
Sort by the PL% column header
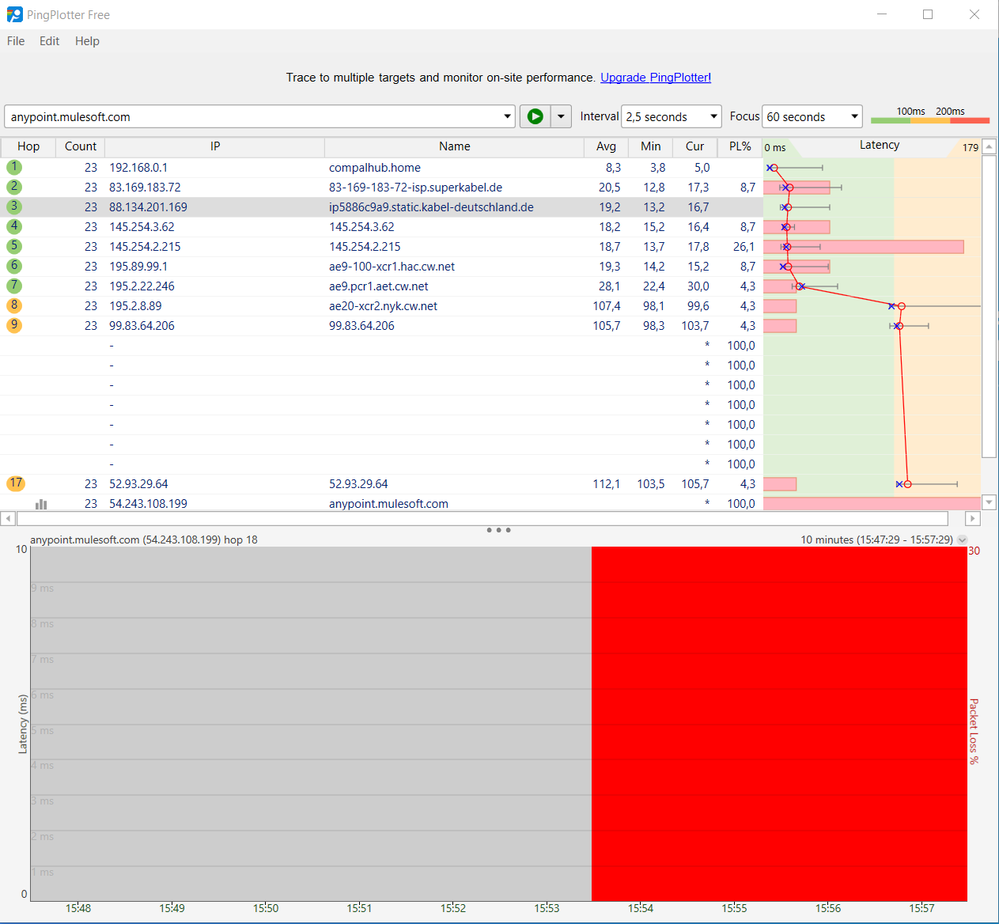pyautogui.click(x=740, y=147)
